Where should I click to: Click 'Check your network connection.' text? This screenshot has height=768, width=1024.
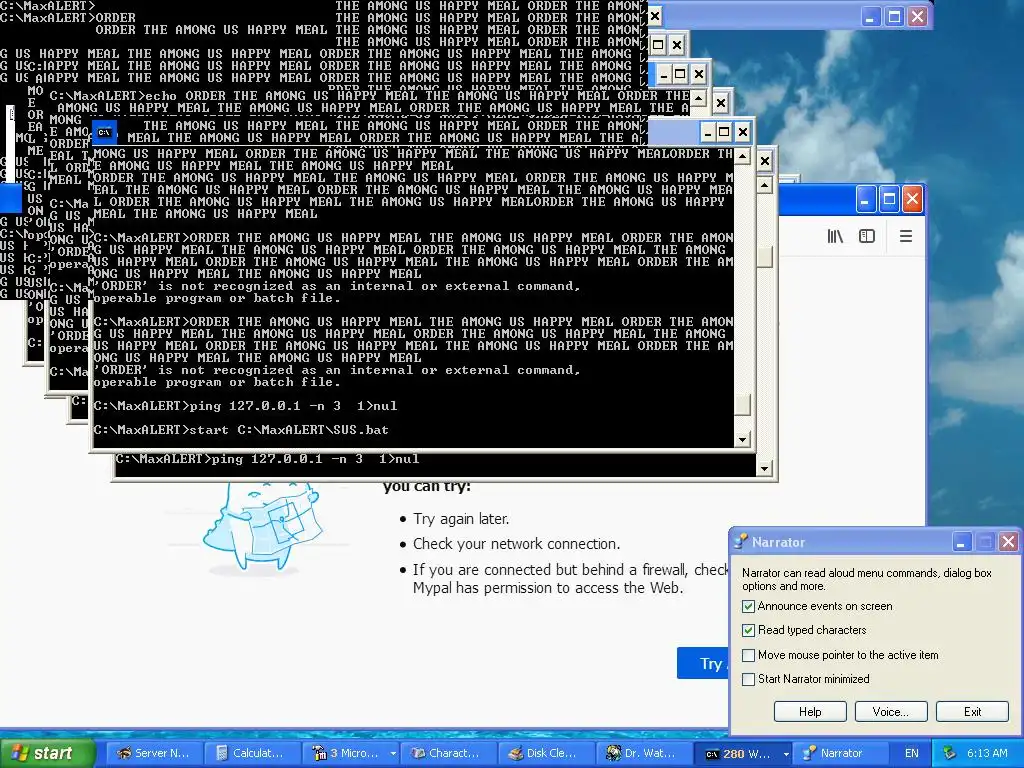tap(517, 544)
